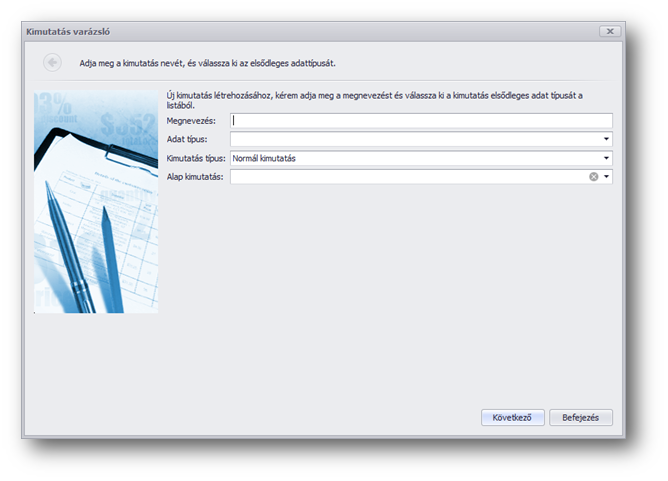Click the back arrow icon in the header

[x=52, y=62]
